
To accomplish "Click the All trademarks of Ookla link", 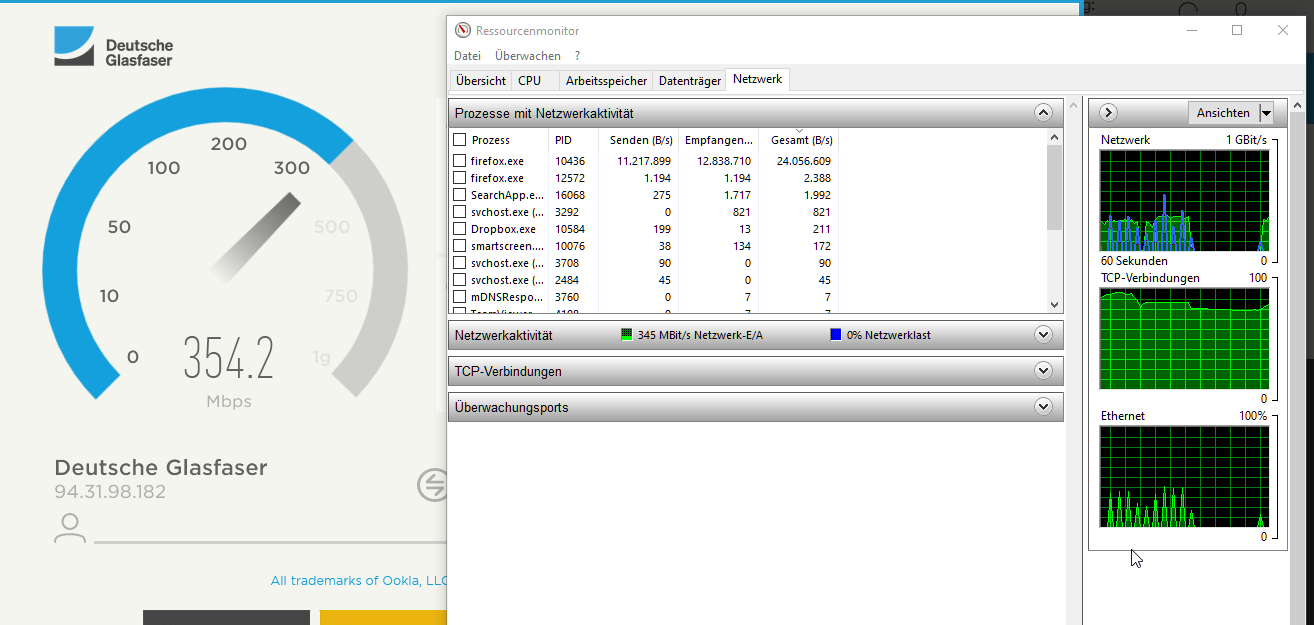I will tap(359, 580).
